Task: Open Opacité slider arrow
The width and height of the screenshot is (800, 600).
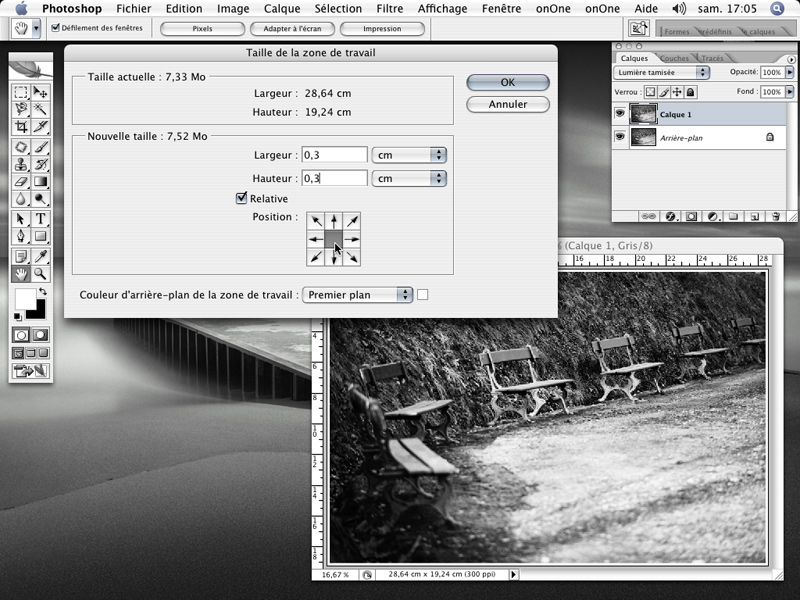Action: [790, 72]
